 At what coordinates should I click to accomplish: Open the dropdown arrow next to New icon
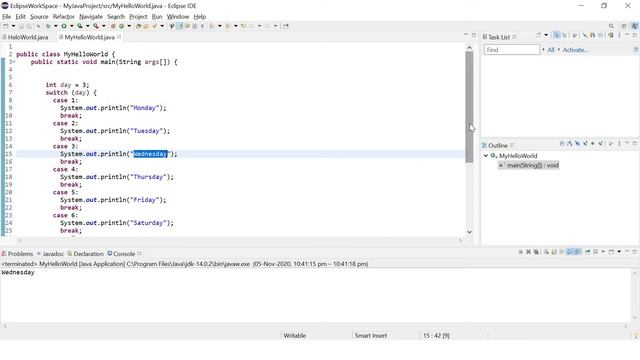click(13, 26)
